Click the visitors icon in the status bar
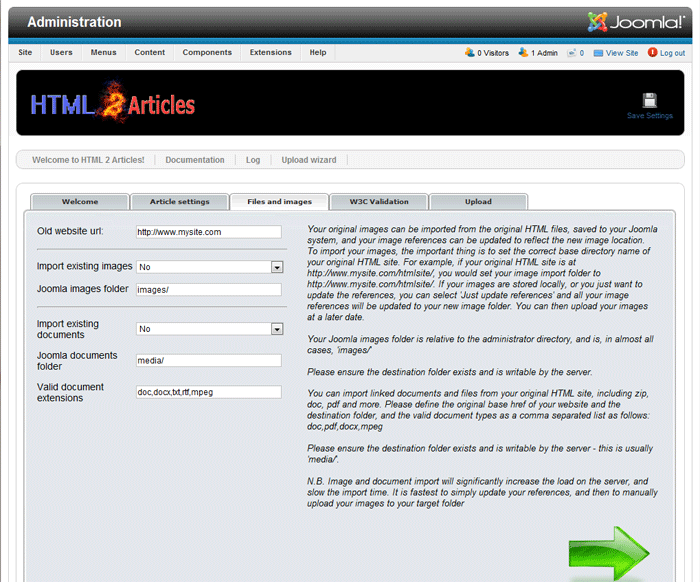The height and width of the screenshot is (582, 700). (470, 52)
